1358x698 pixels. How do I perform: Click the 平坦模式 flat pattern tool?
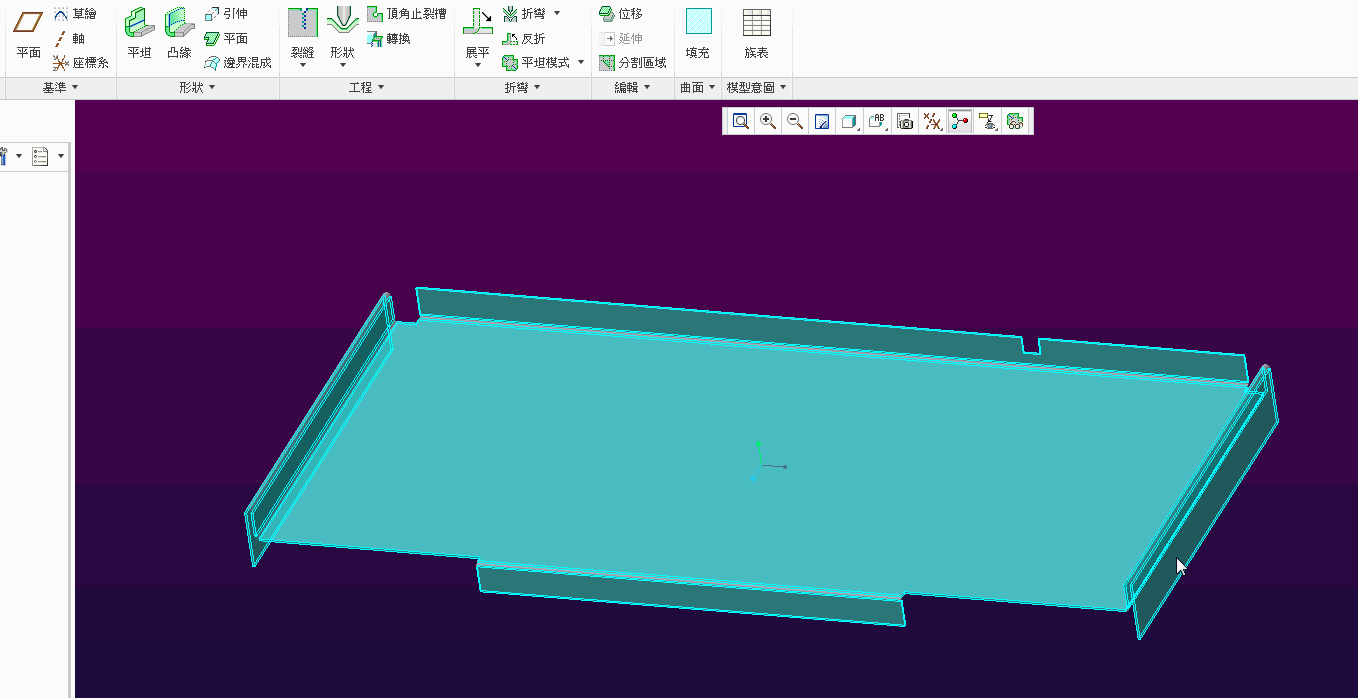point(537,62)
